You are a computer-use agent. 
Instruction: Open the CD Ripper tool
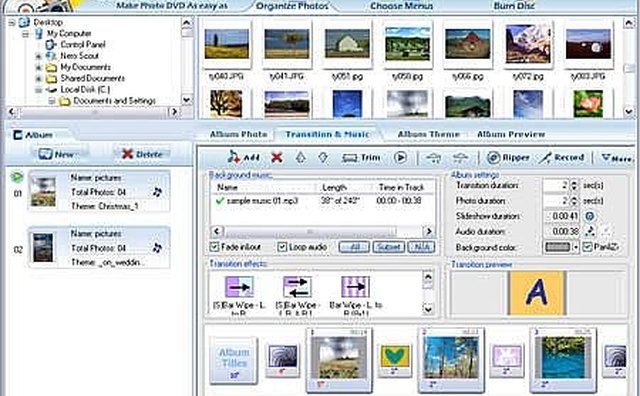508,158
